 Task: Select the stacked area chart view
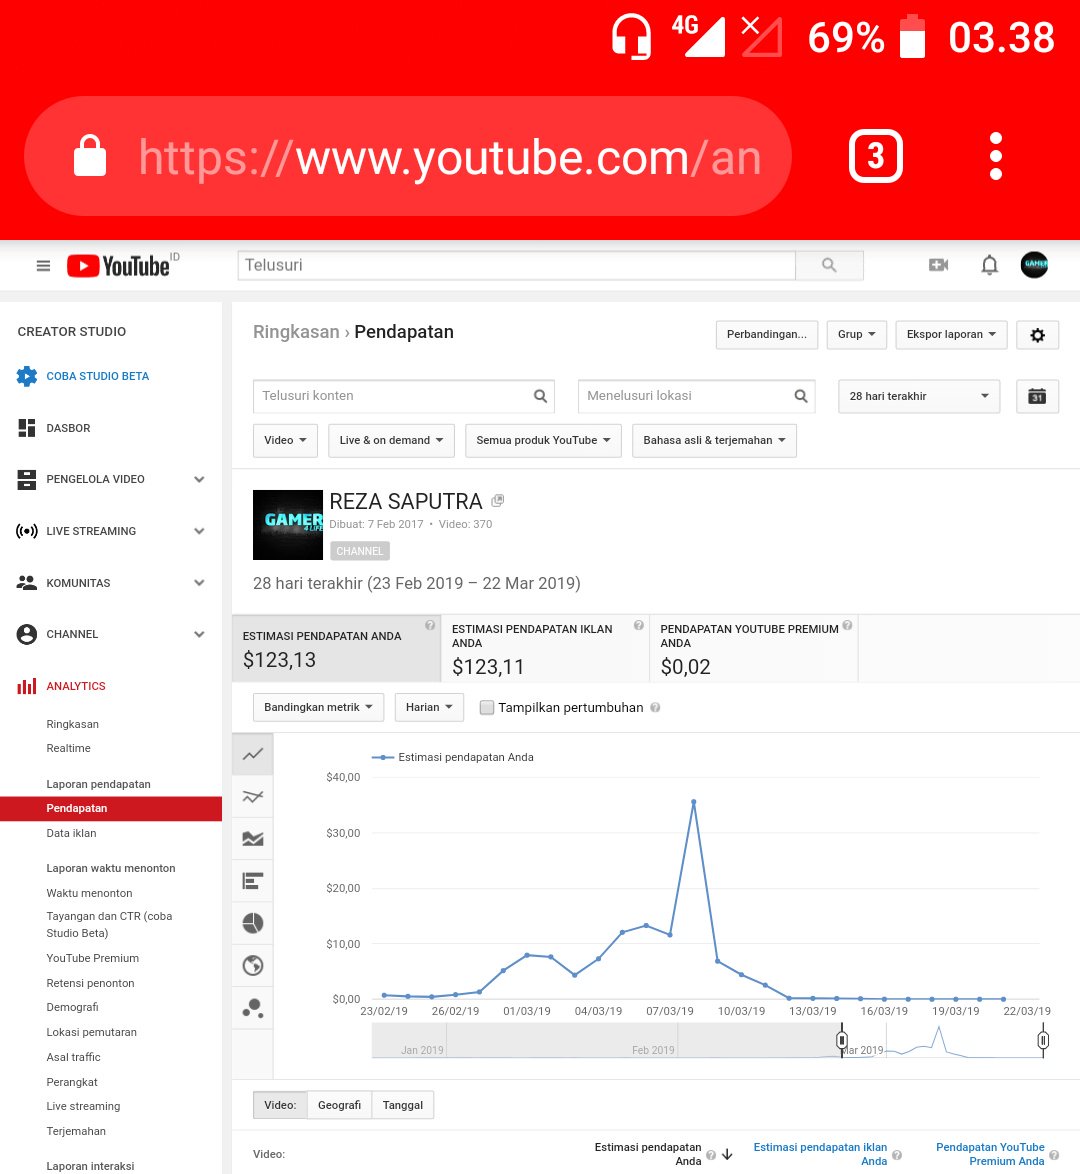tap(253, 839)
